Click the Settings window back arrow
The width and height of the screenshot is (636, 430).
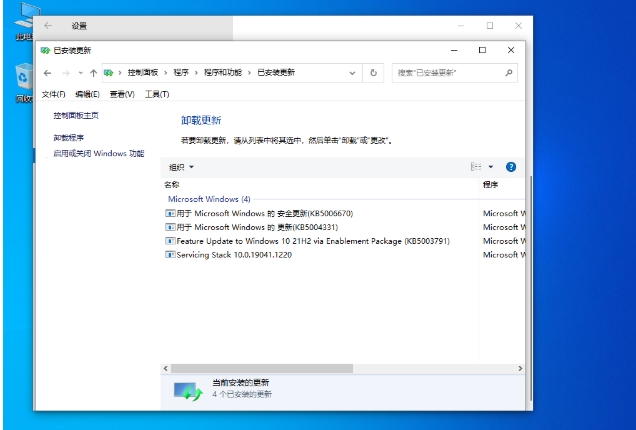(x=47, y=25)
